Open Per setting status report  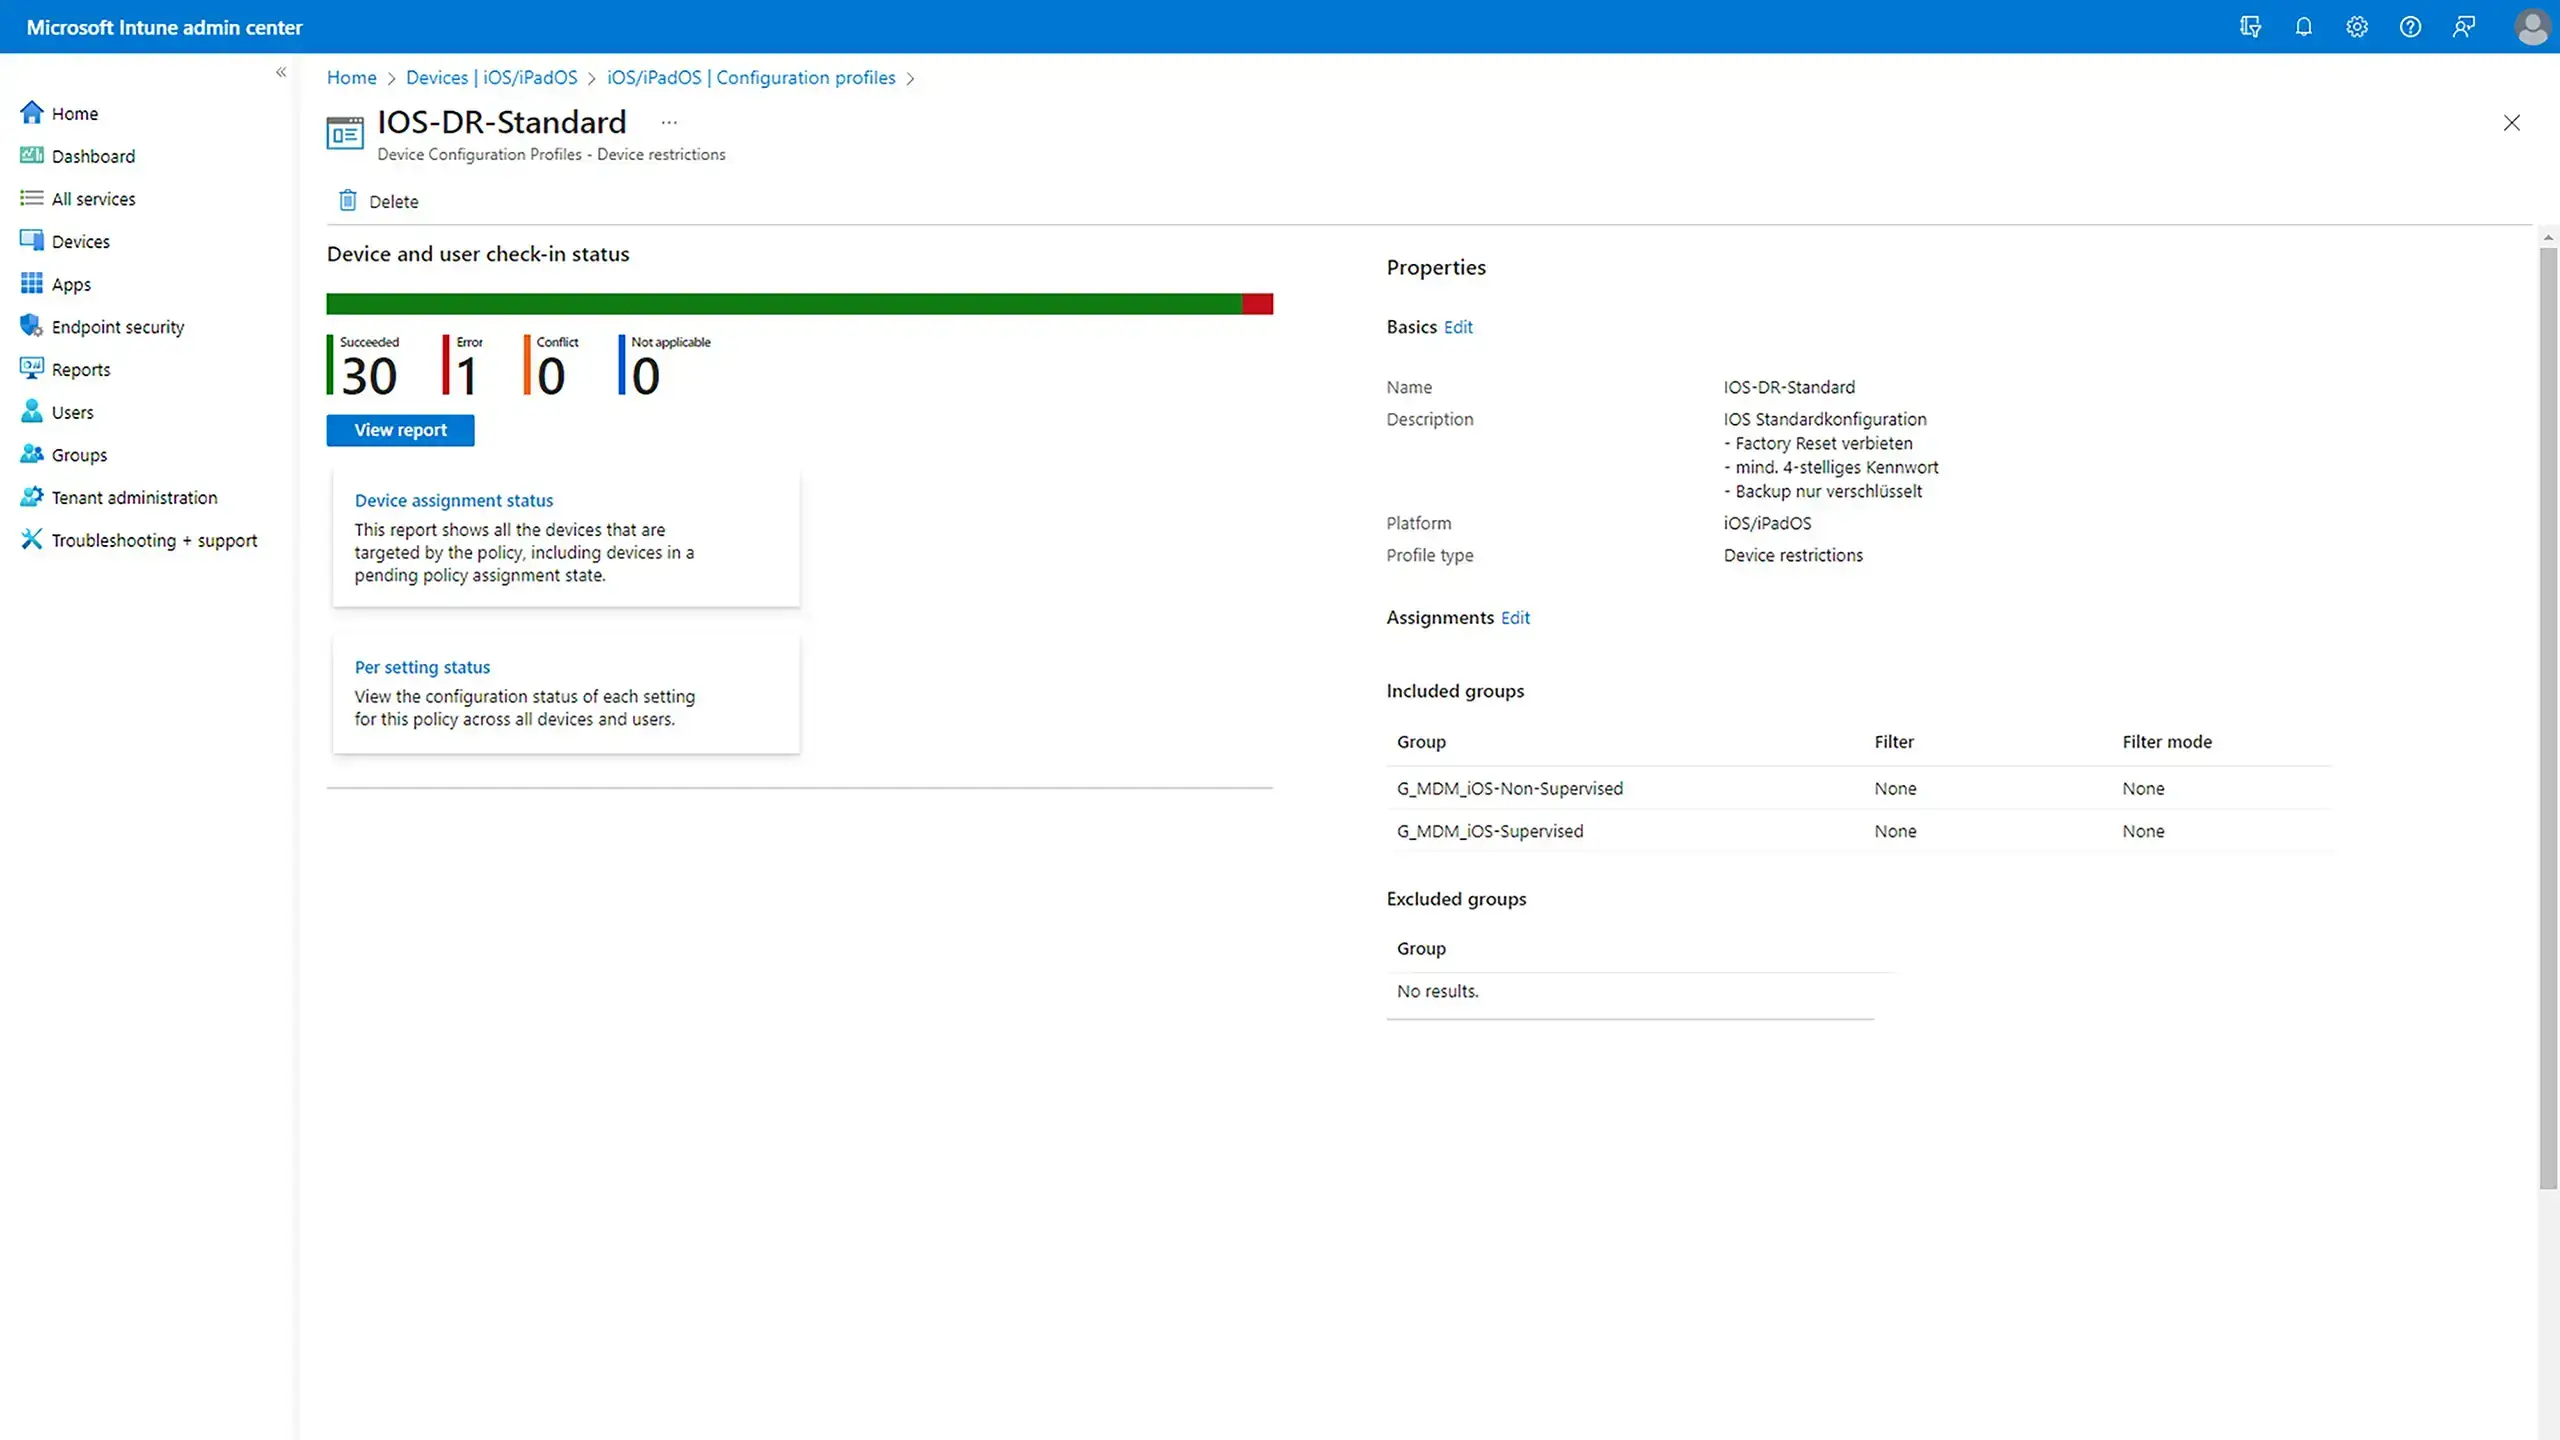coord(422,667)
